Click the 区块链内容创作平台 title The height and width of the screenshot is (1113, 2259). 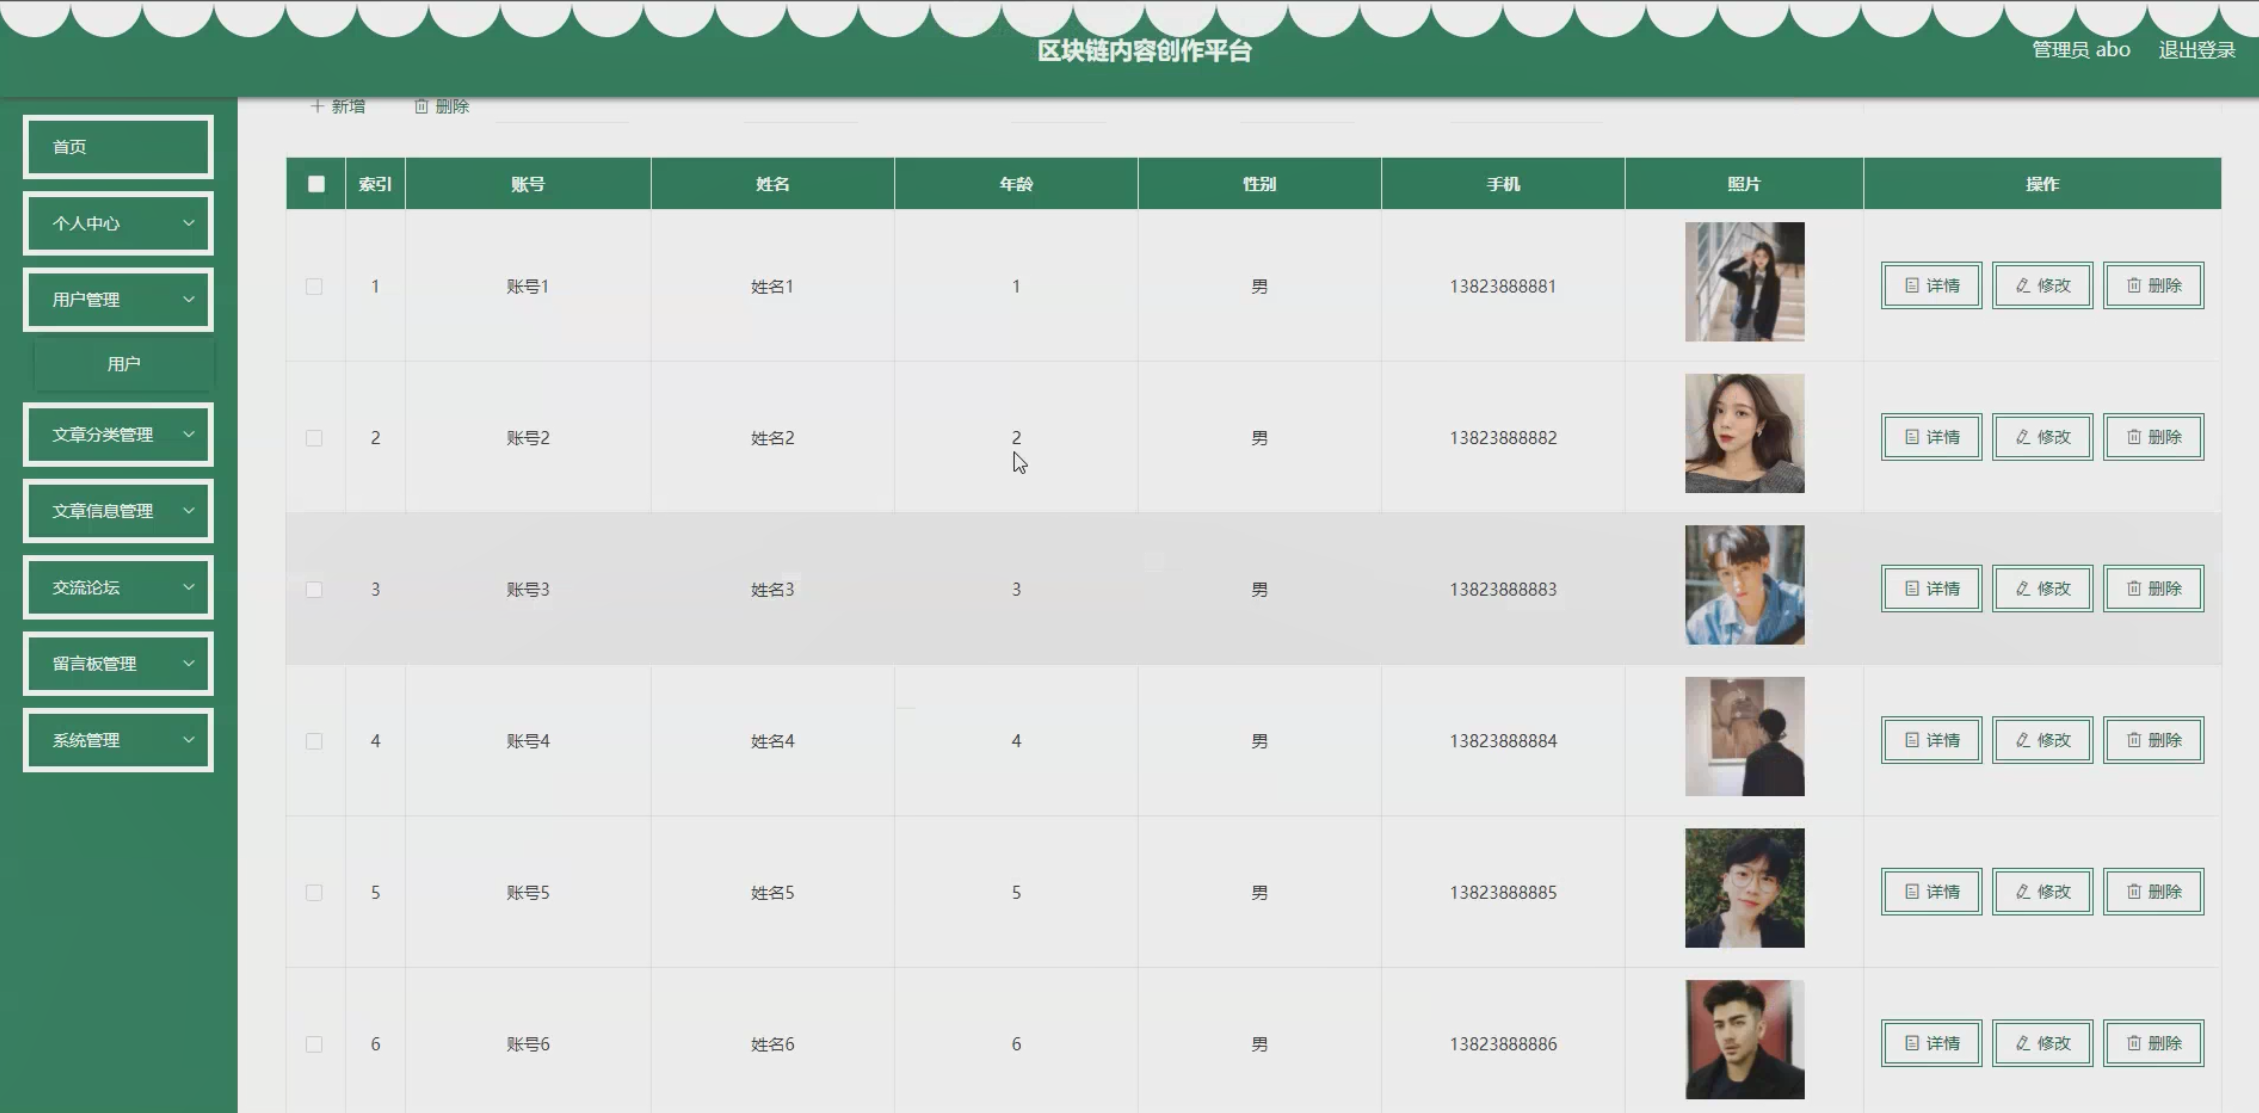click(1144, 51)
